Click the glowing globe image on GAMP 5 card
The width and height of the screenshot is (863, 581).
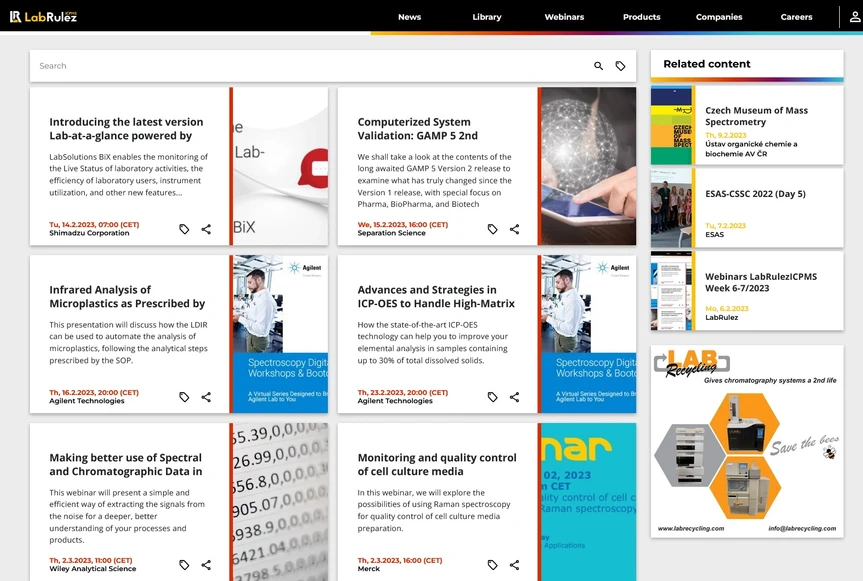click(588, 166)
